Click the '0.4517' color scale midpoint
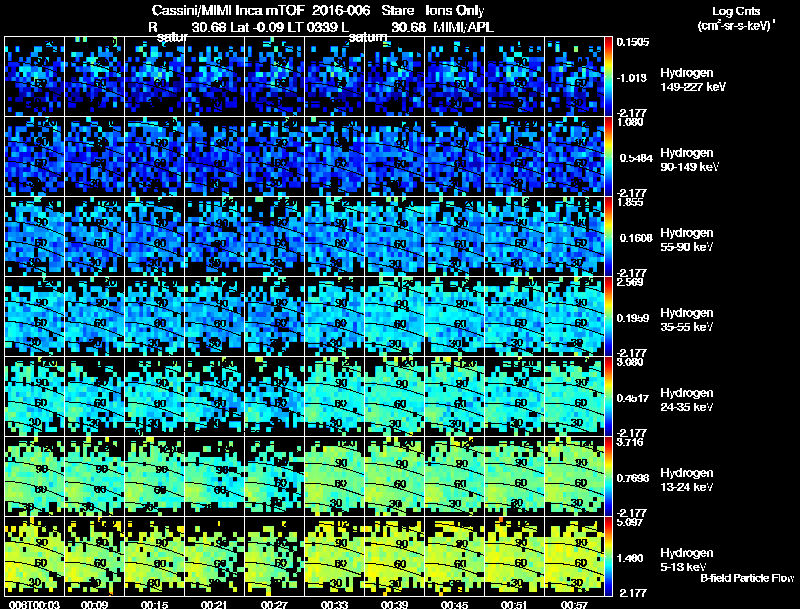The image size is (800, 609). point(633,398)
